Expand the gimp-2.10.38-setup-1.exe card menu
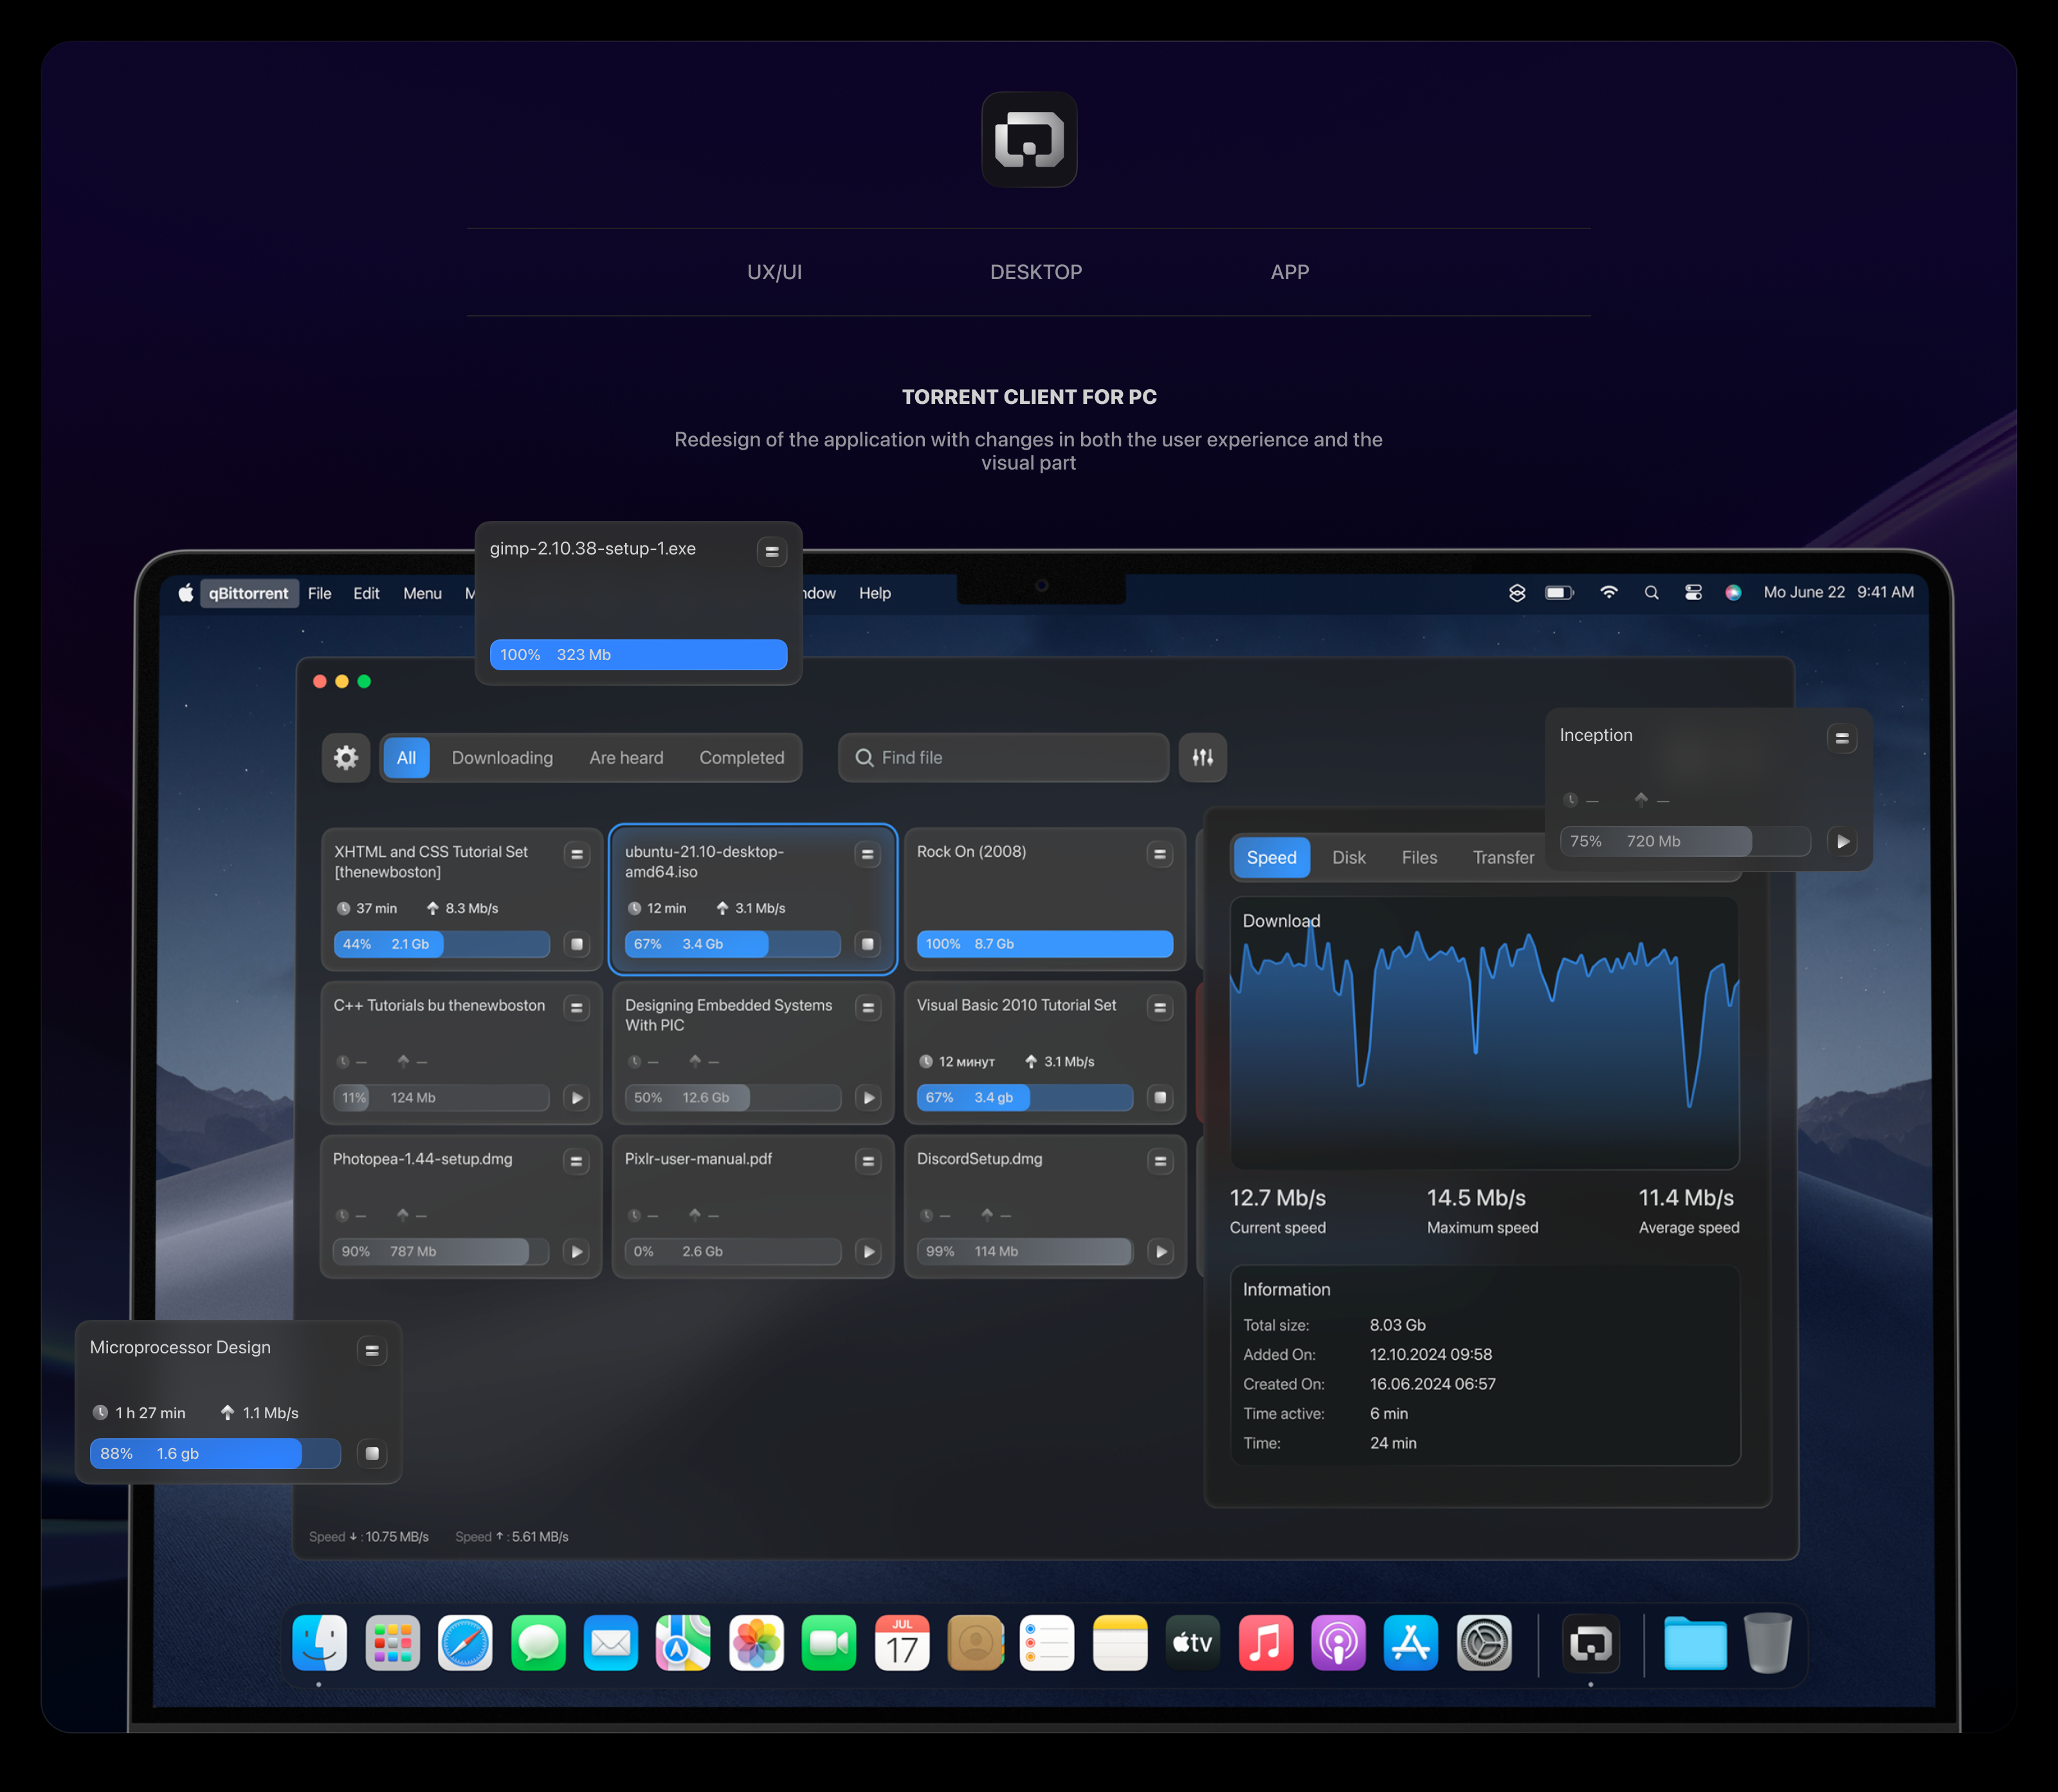Viewport: 2058px width, 1792px height. (x=771, y=551)
